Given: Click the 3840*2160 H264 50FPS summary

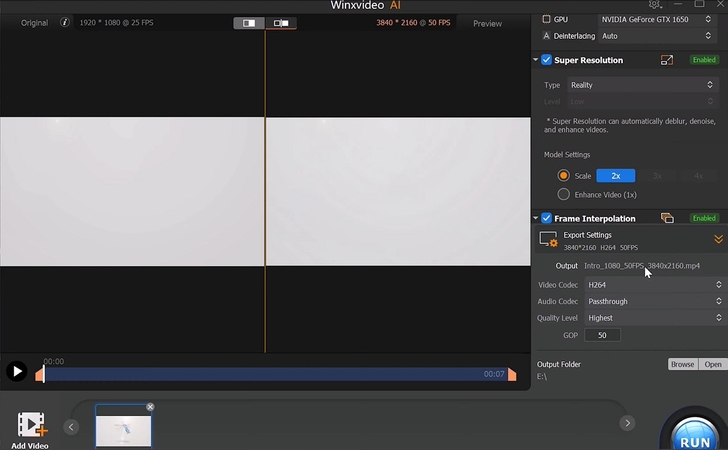Looking at the screenshot, I should pos(601,248).
